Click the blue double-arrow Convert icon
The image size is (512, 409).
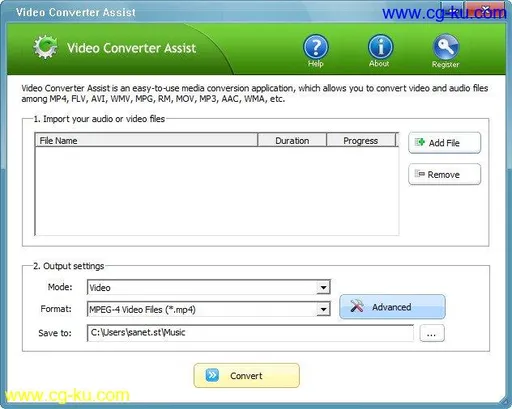click(x=212, y=375)
